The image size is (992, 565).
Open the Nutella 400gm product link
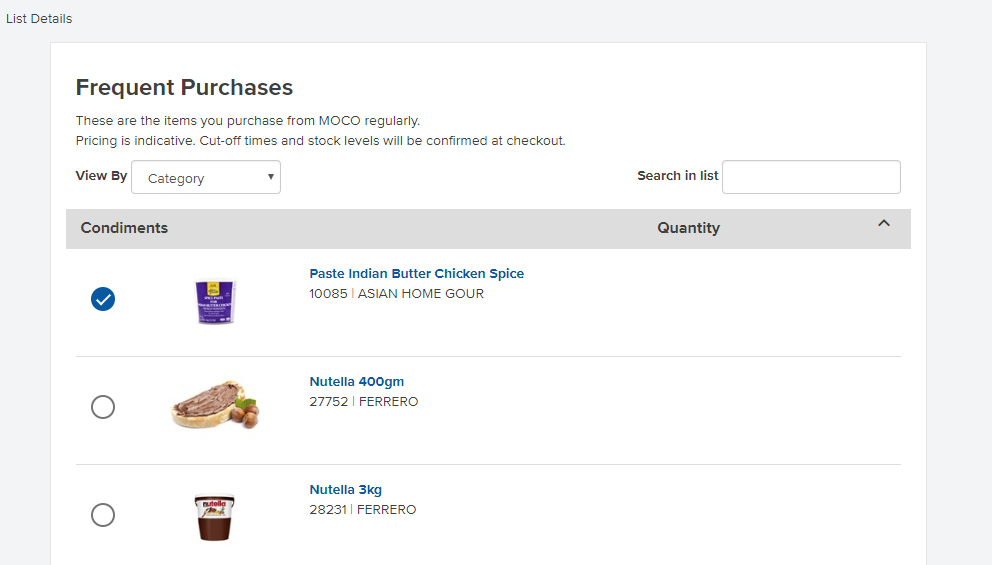click(x=357, y=382)
